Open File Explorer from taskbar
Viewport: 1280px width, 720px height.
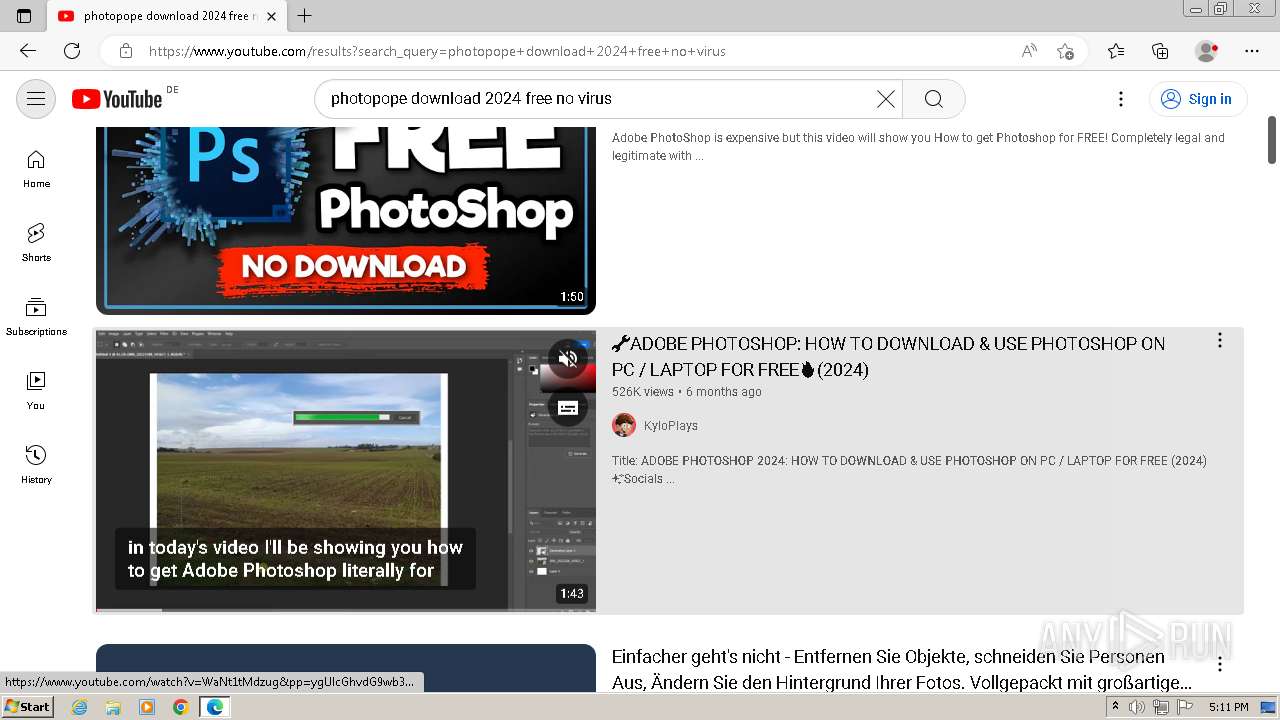click(x=113, y=707)
